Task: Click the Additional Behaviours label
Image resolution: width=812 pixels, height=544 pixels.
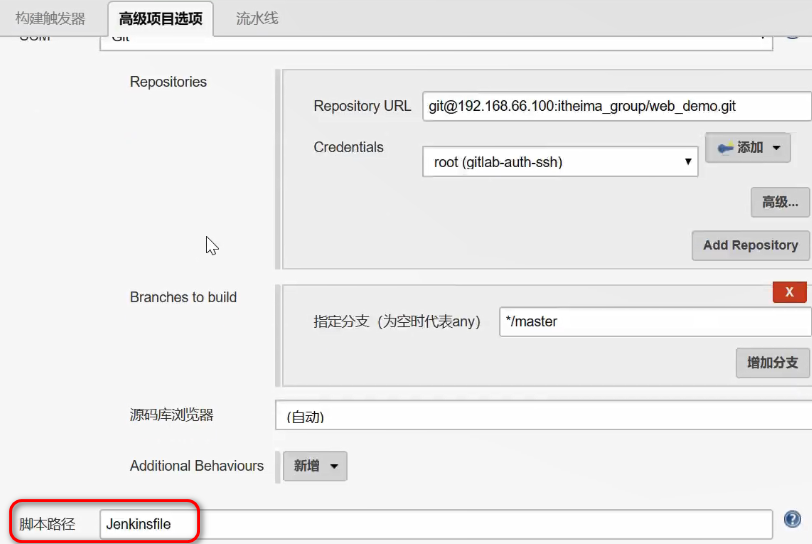Action: click(197, 466)
